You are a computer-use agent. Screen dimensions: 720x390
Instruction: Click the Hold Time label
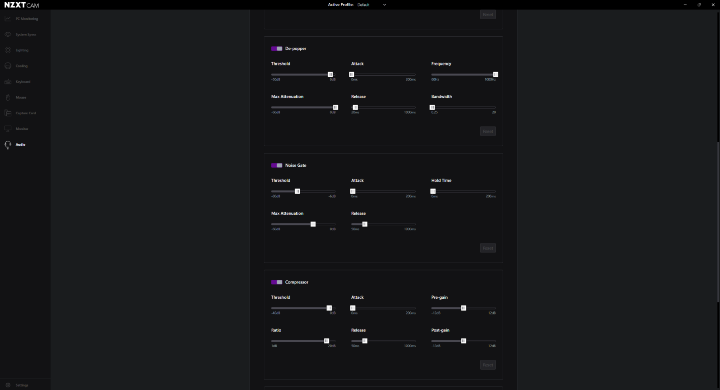click(441, 181)
